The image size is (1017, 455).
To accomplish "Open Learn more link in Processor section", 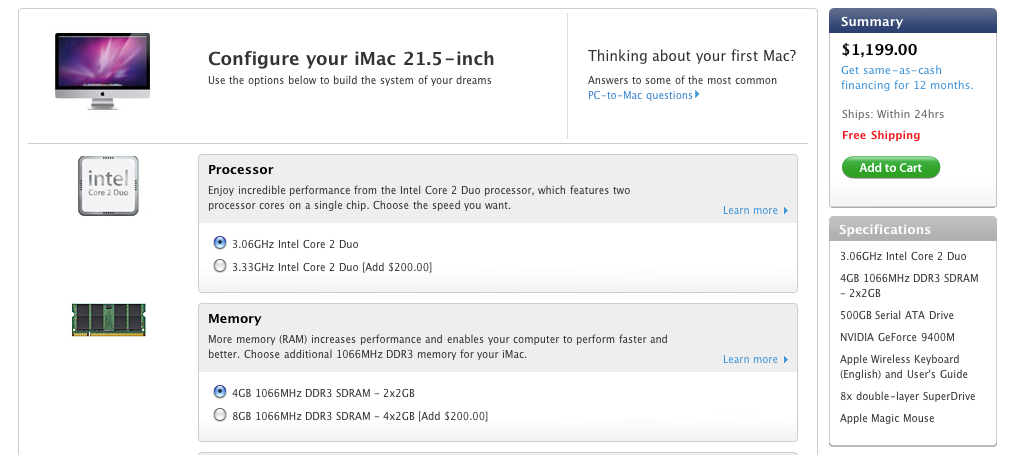I will (x=750, y=211).
